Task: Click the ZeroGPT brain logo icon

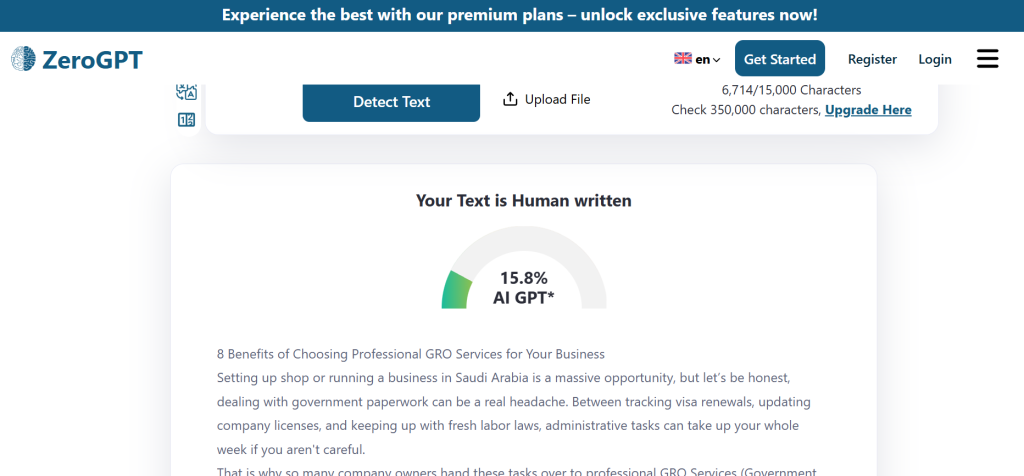Action: pos(24,59)
